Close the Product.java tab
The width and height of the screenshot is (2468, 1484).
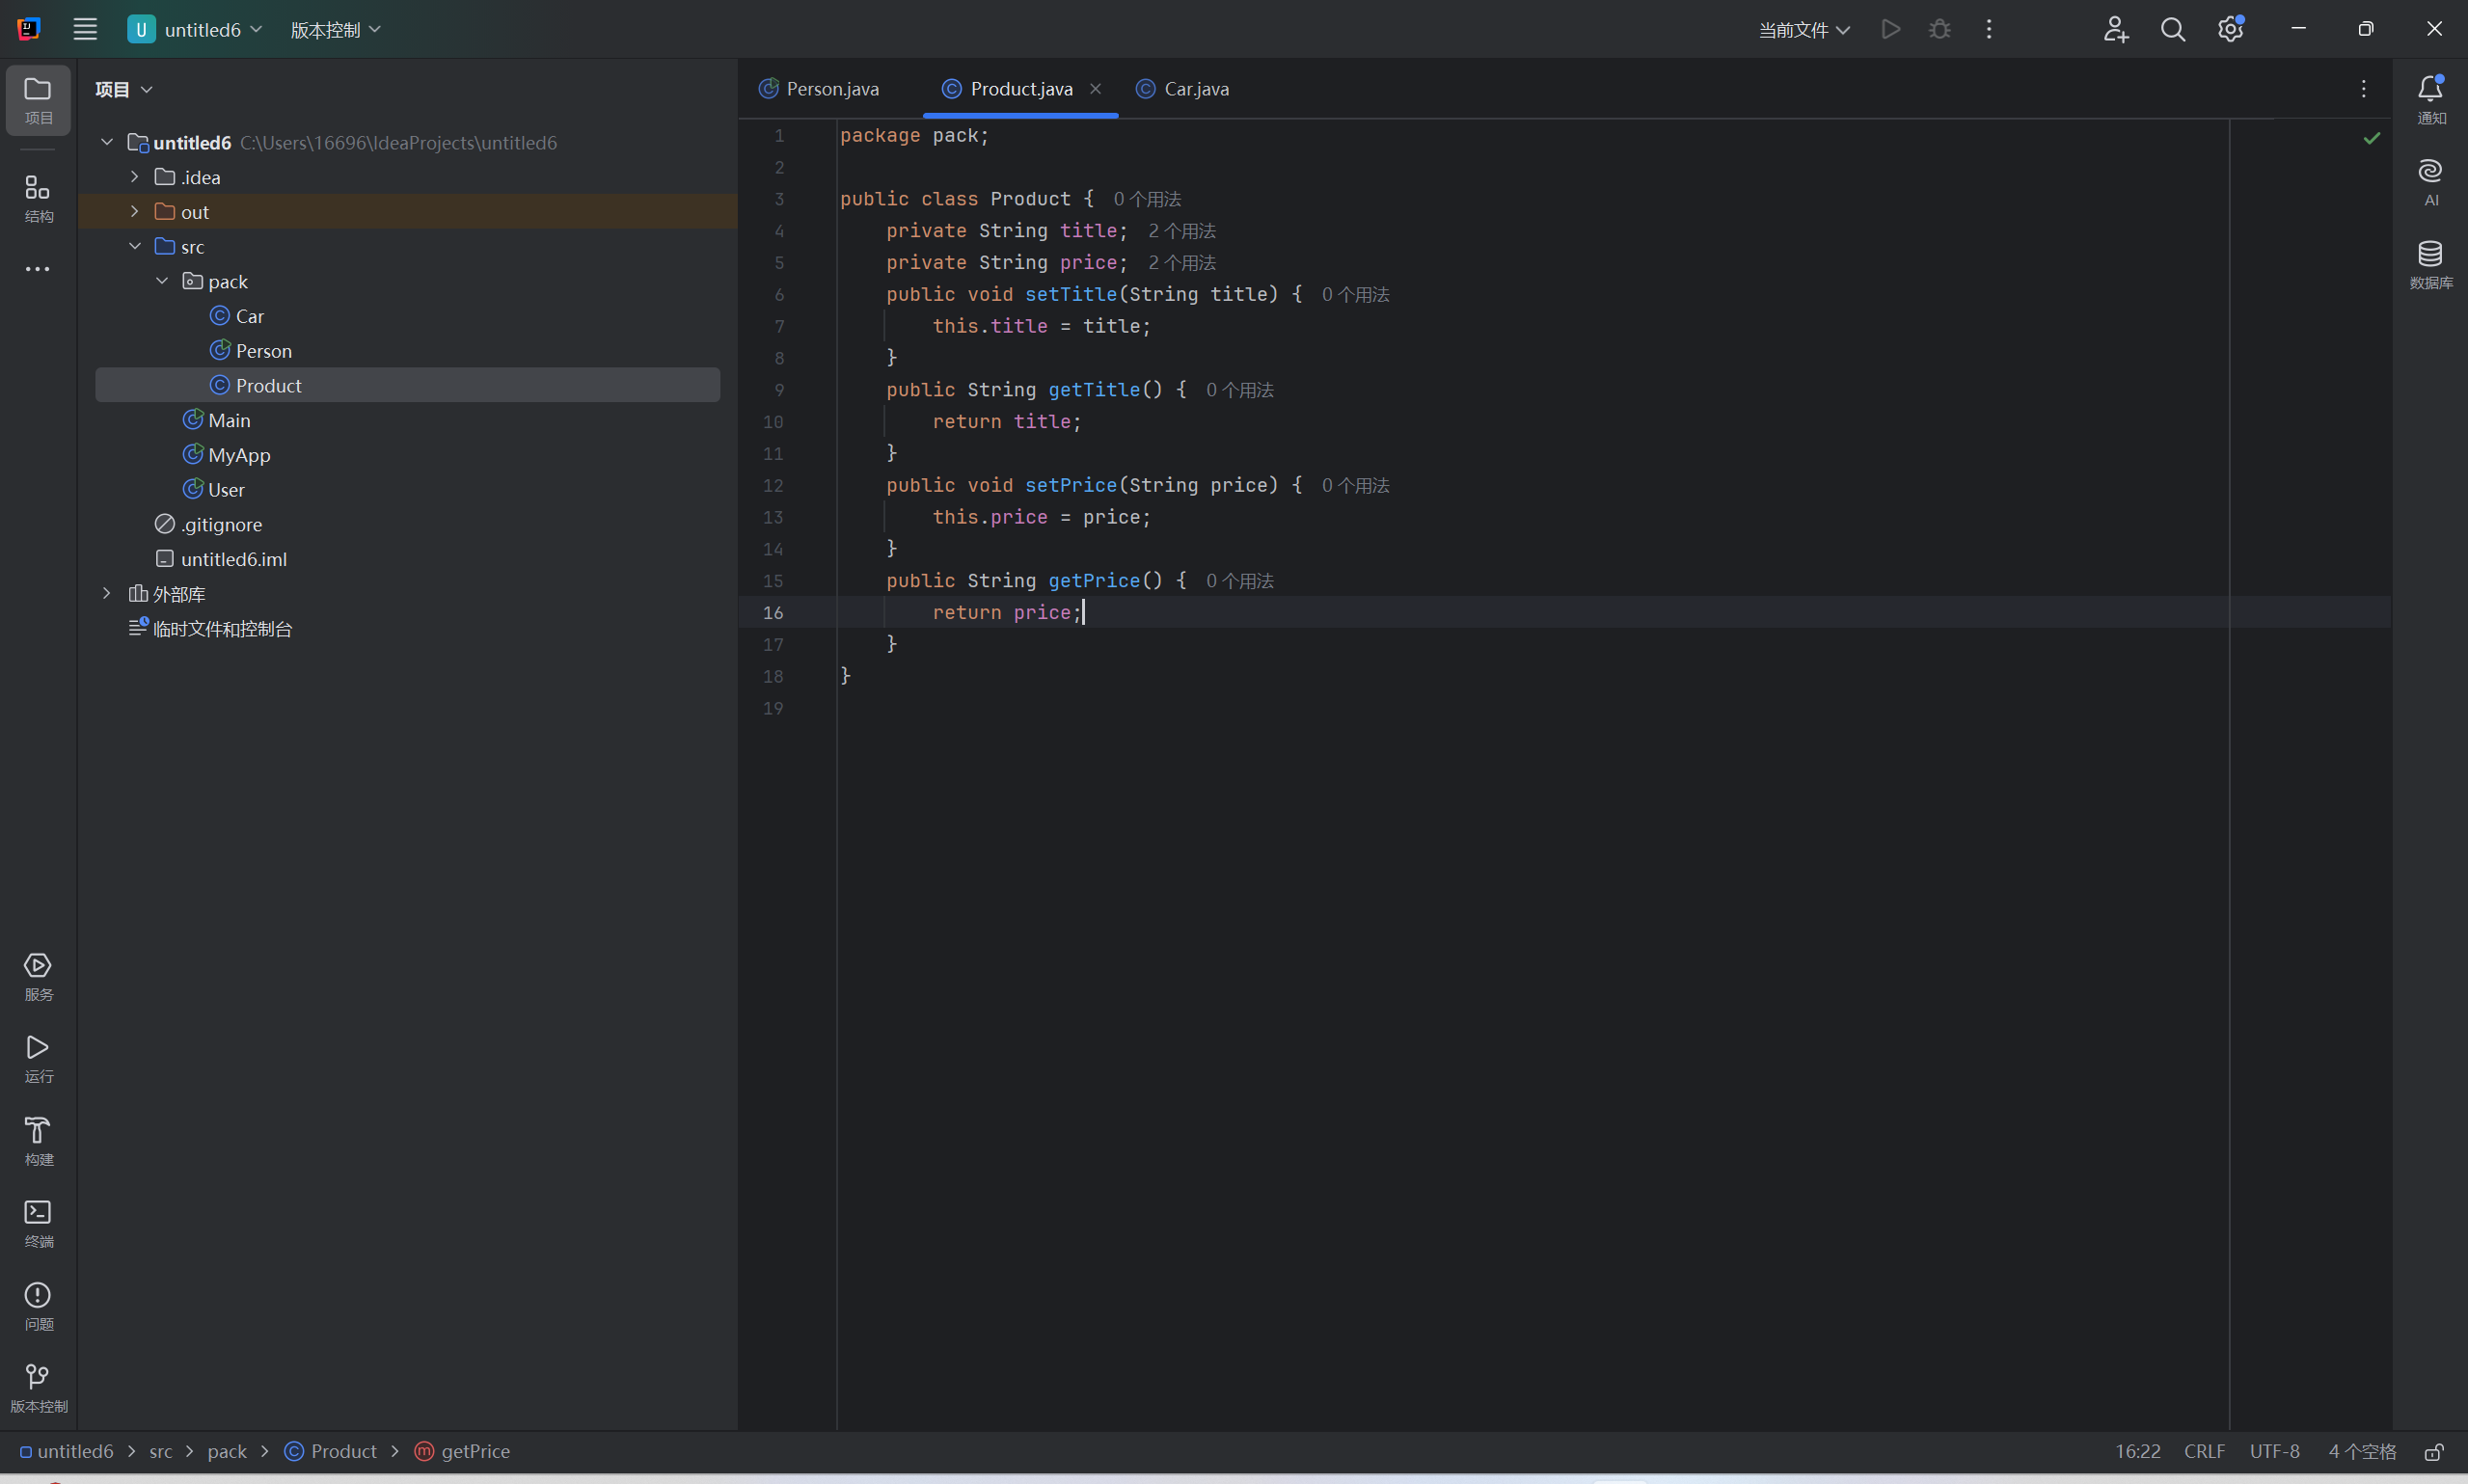[x=1095, y=88]
